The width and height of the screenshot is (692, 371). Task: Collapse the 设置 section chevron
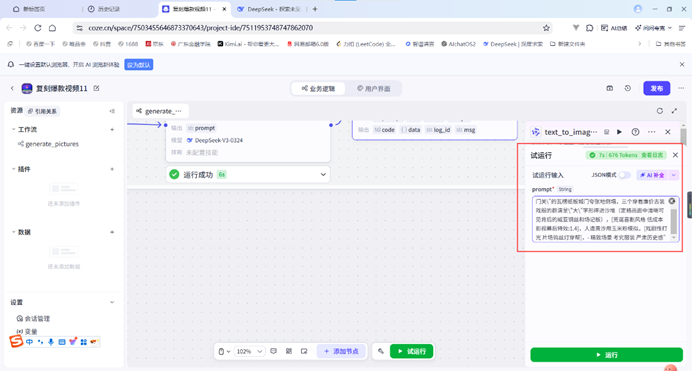[112, 302]
